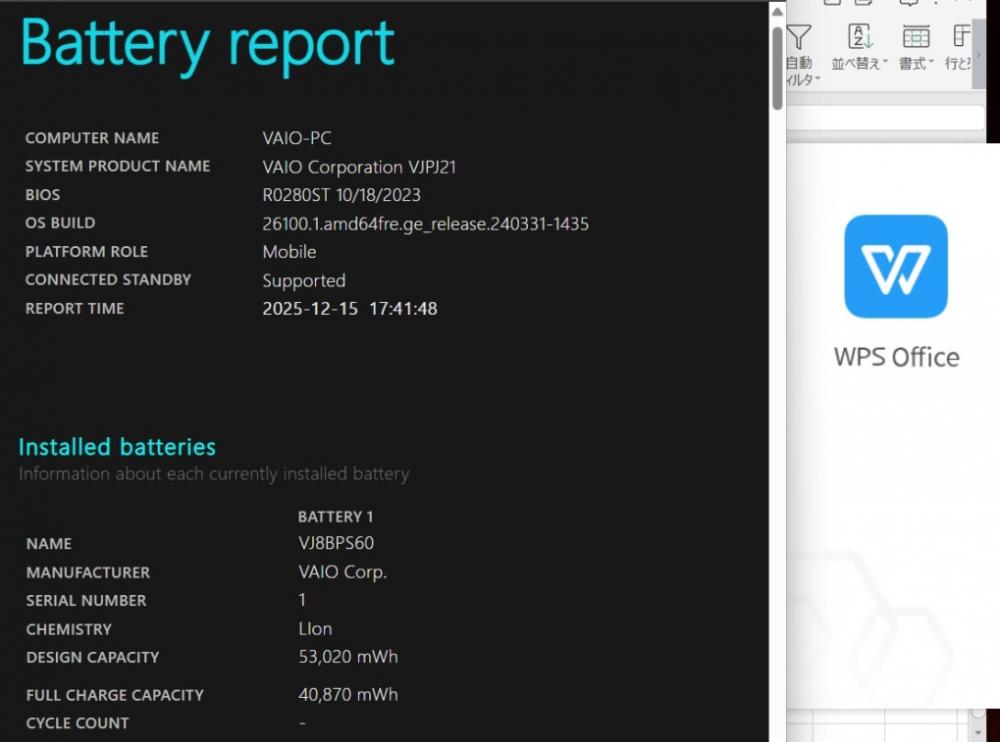Click the 書式 table format icon in WPS
Image resolution: width=1000 pixels, height=742 pixels.
tap(916, 37)
